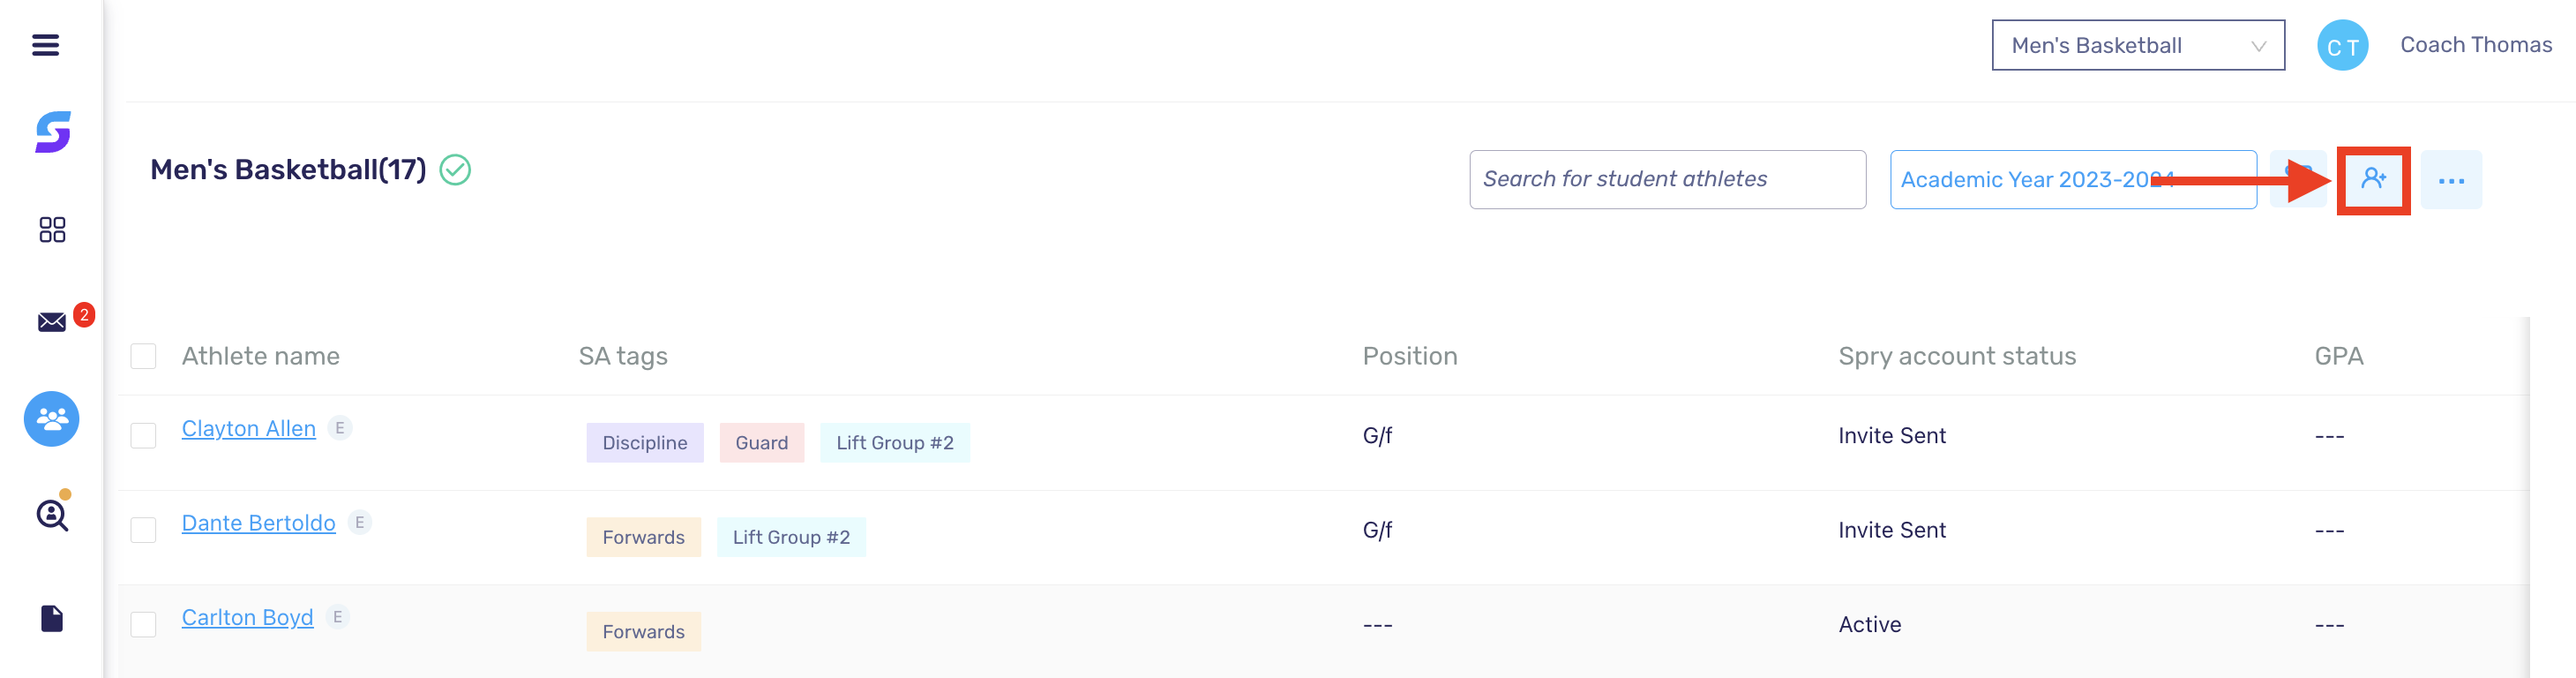Open the athlete search magnifier icon
The image size is (2576, 678).
(52, 515)
